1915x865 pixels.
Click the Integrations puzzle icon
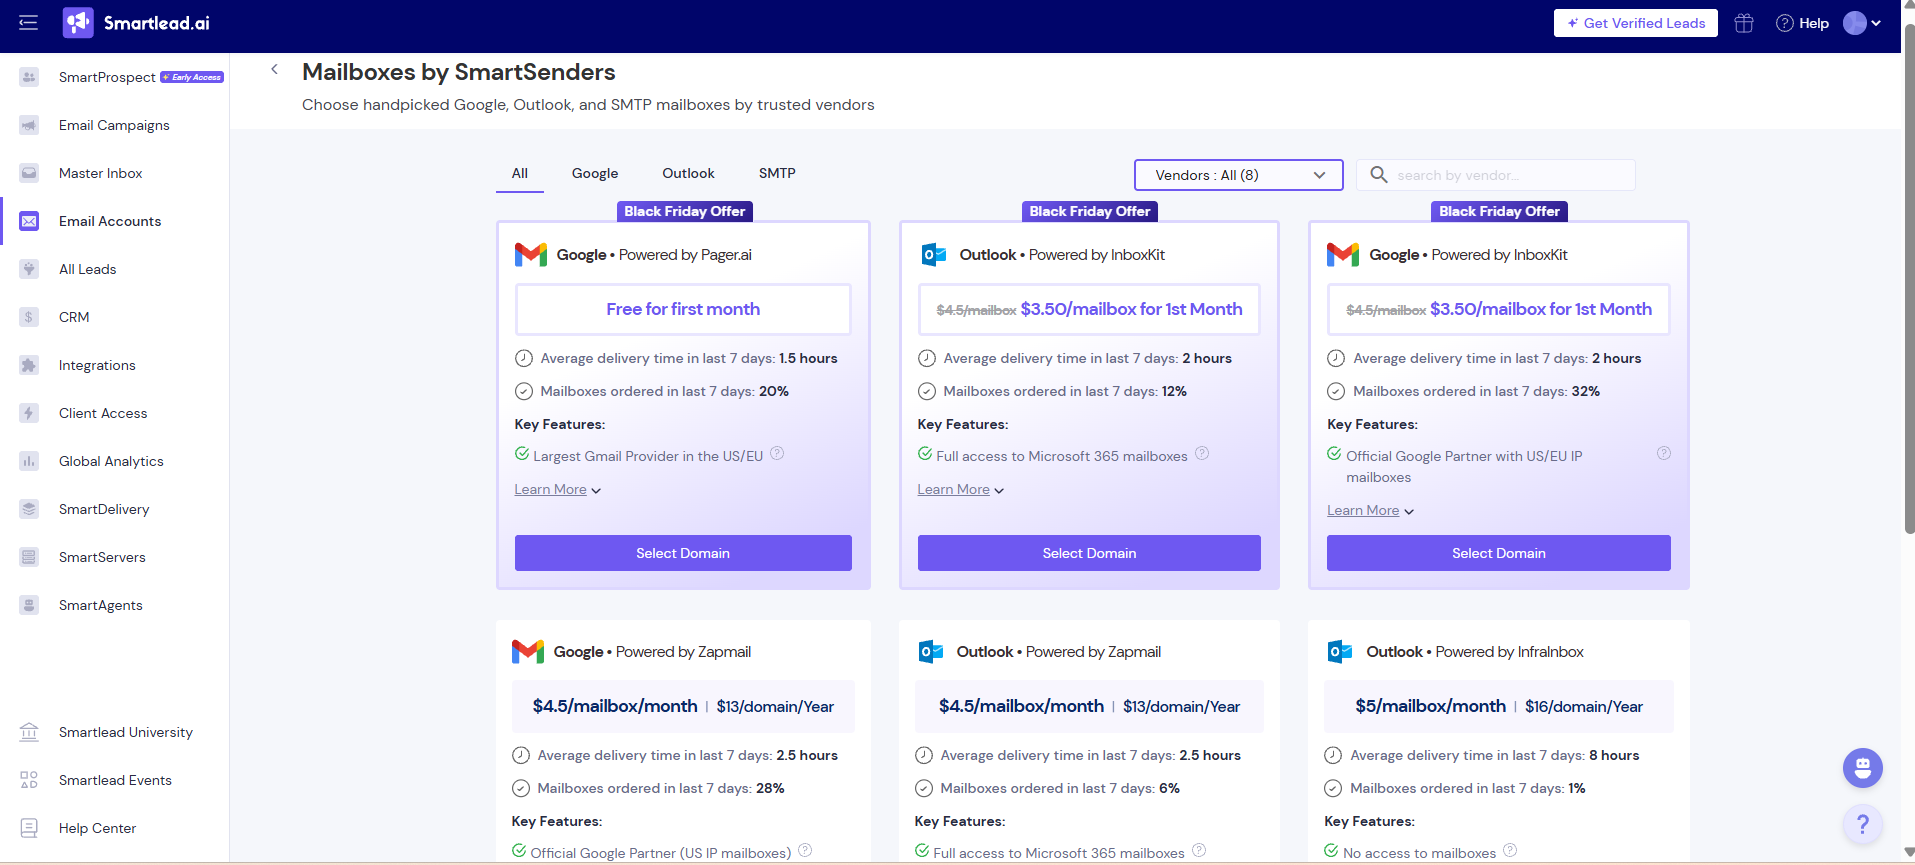[29, 365]
